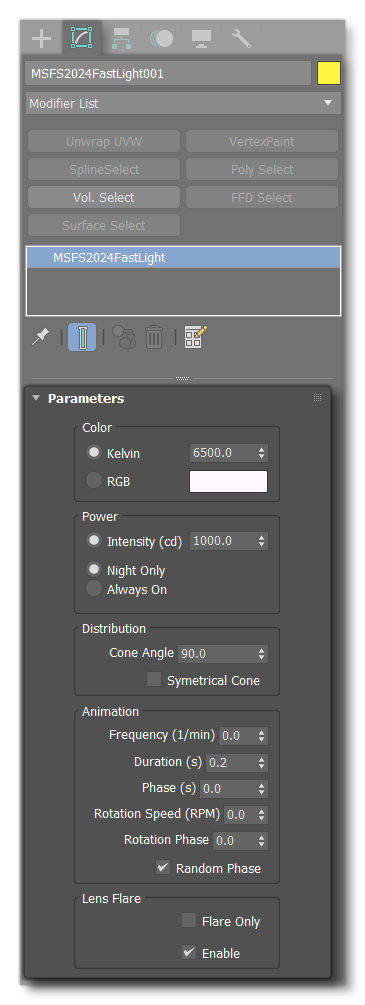Click the Rotation Speed spinner arrows
This screenshot has width=365, height=1005.
262,815
